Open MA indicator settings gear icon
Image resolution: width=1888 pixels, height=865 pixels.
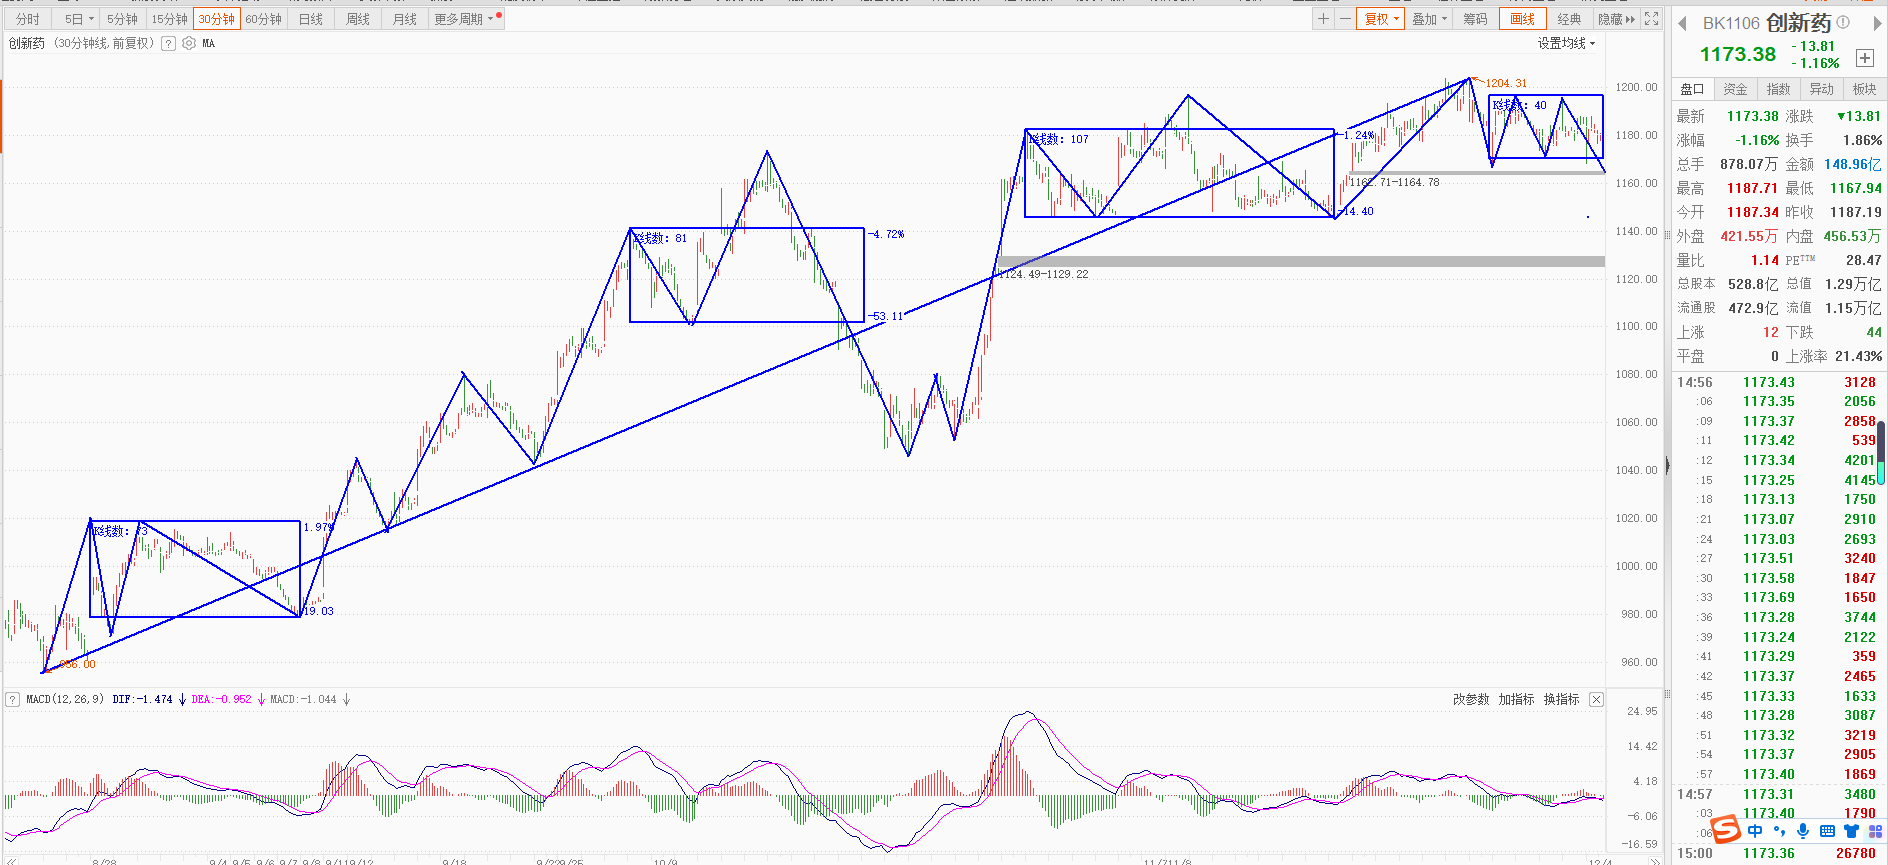189,43
